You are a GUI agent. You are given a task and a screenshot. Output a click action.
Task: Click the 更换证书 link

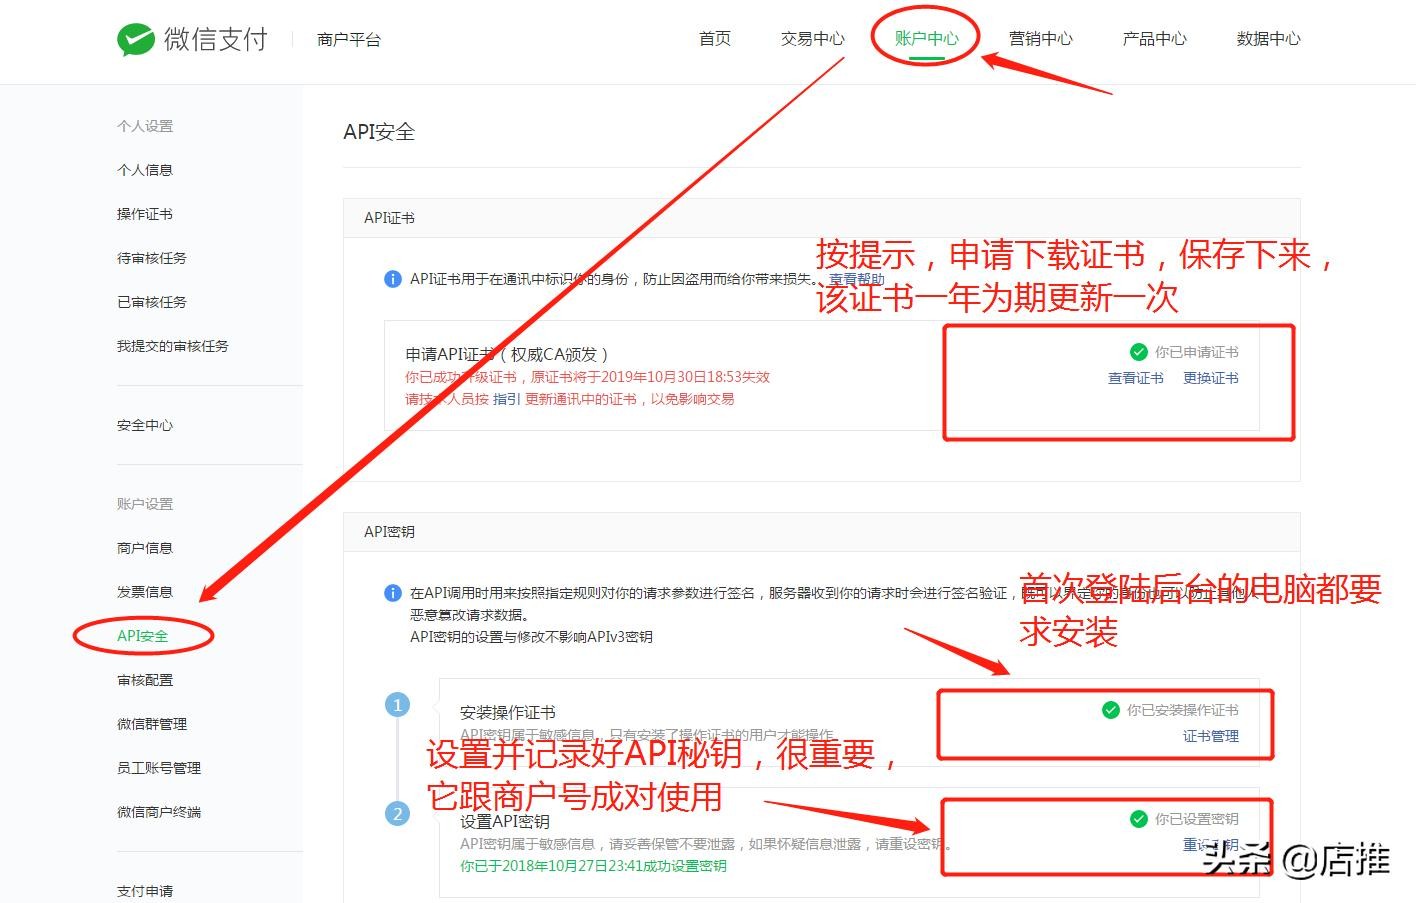click(x=1210, y=378)
